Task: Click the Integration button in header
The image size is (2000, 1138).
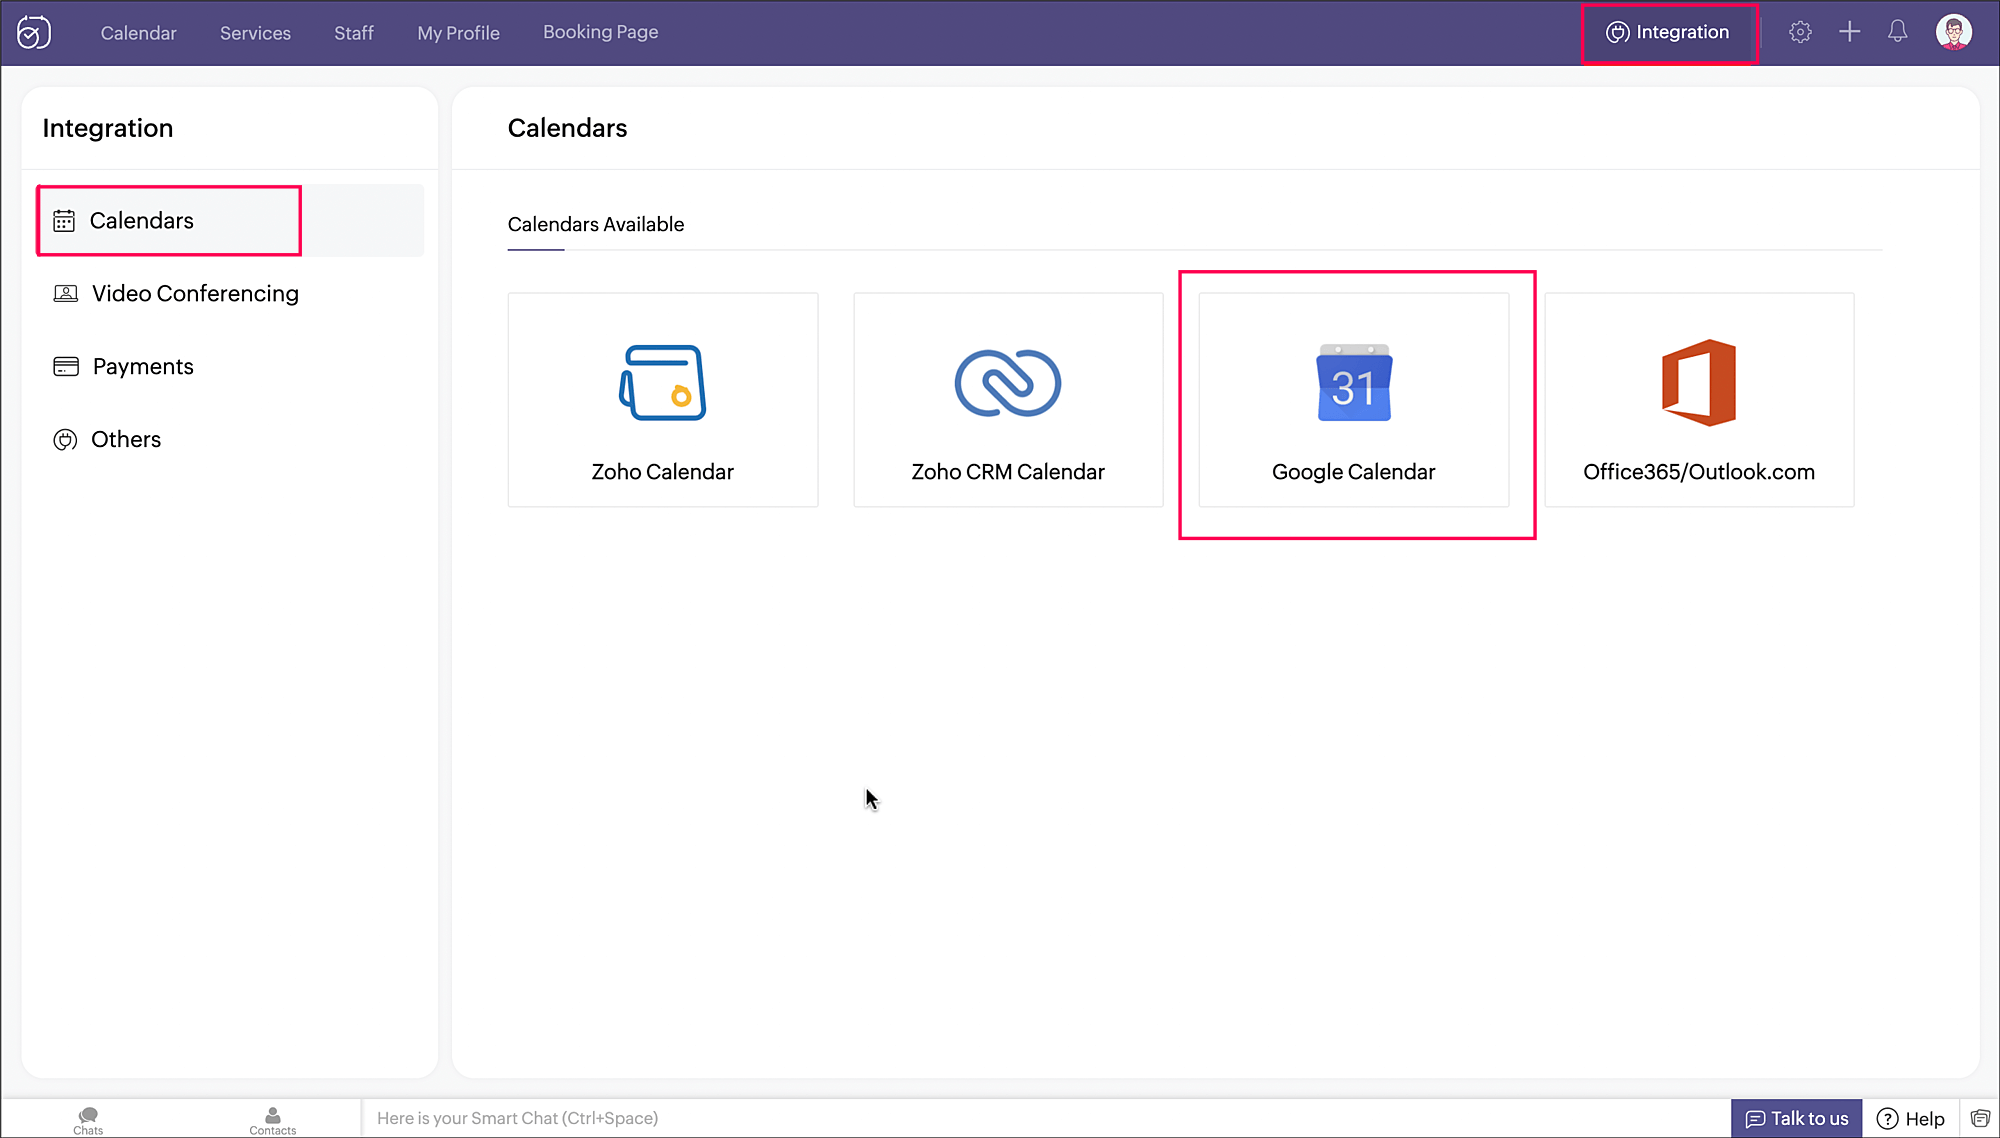Action: pyautogui.click(x=1668, y=32)
